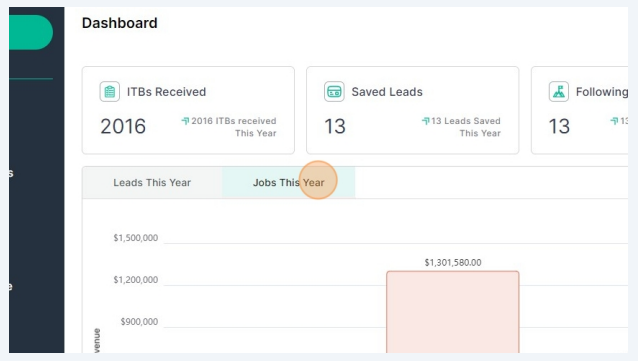Click the $1,301,580.00 bar value label
Image resolution: width=638 pixels, height=361 pixels.
pos(453,263)
